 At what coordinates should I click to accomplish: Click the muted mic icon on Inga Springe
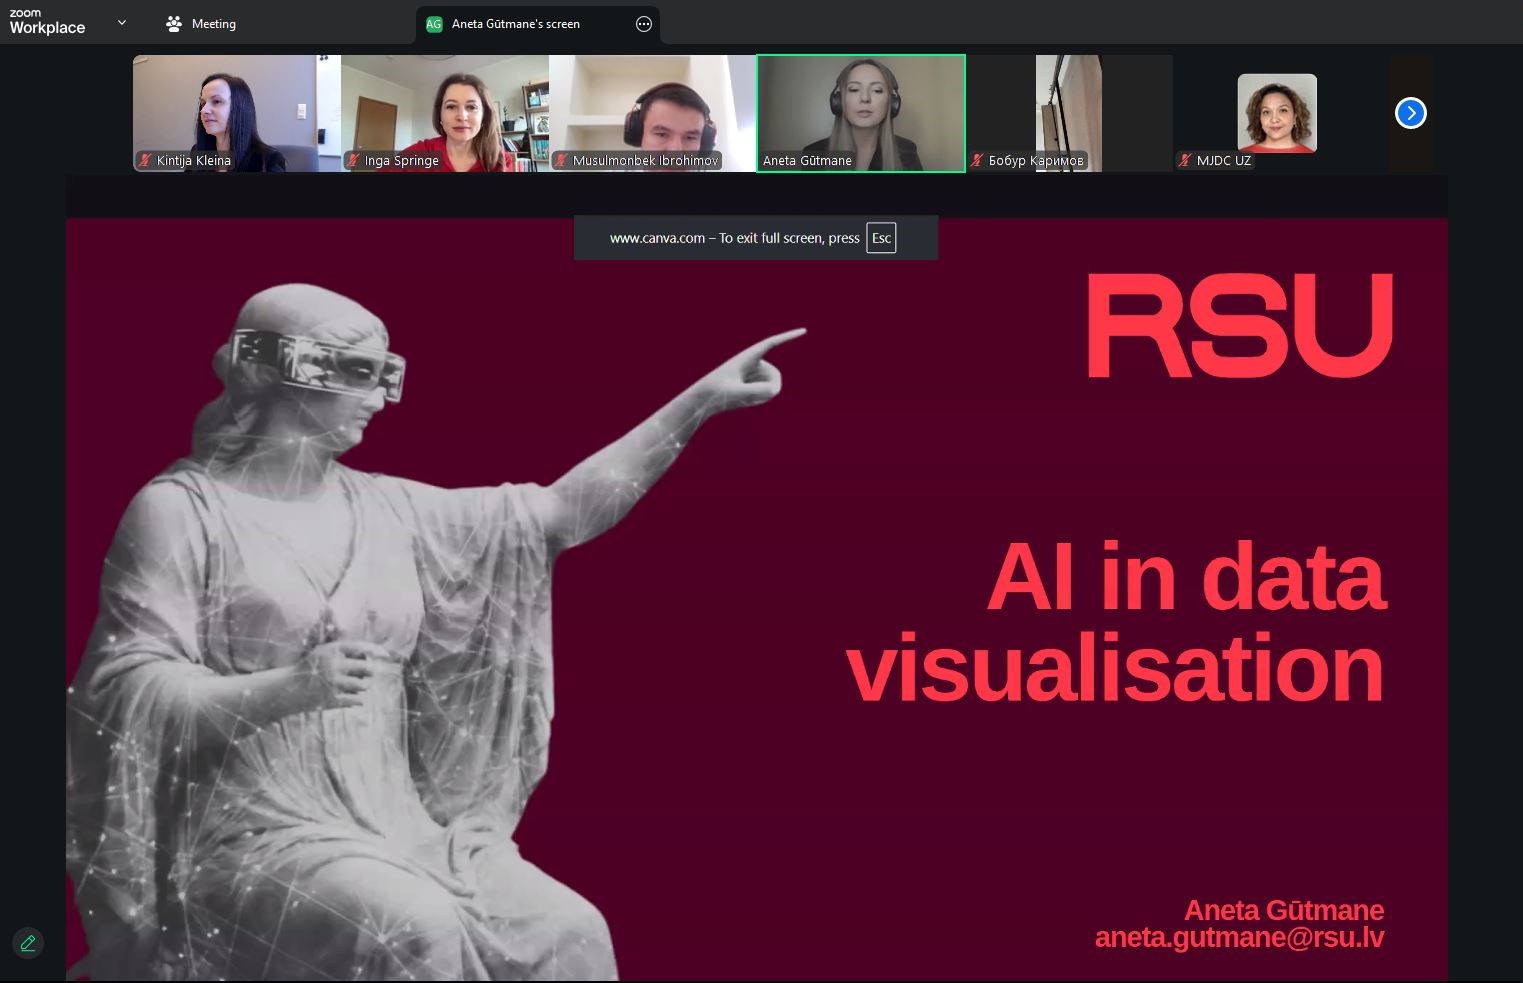(x=353, y=160)
